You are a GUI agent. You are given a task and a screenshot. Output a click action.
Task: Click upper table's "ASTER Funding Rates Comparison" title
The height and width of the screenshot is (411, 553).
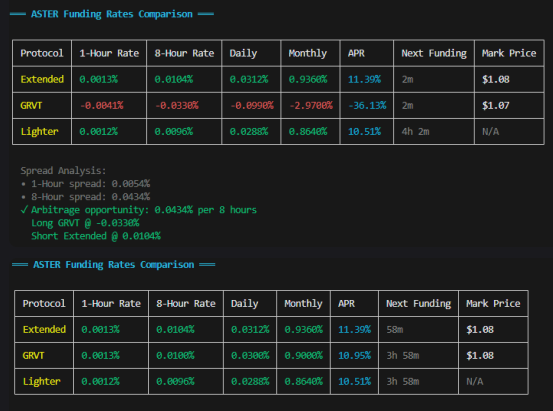point(112,14)
